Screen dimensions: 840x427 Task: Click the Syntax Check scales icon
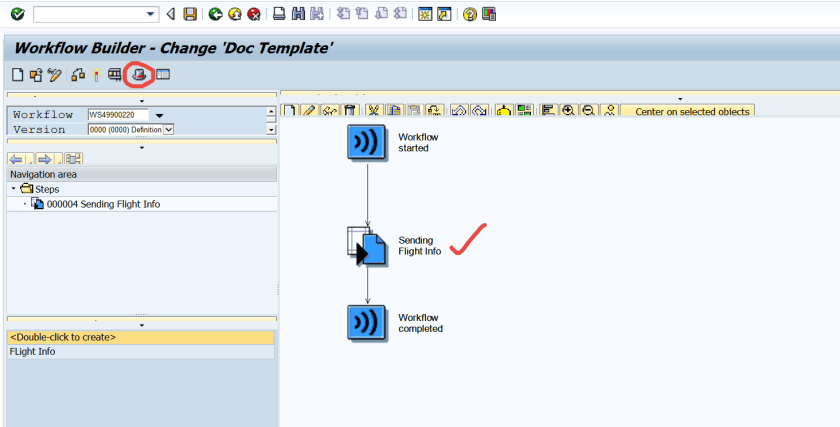tap(78, 75)
